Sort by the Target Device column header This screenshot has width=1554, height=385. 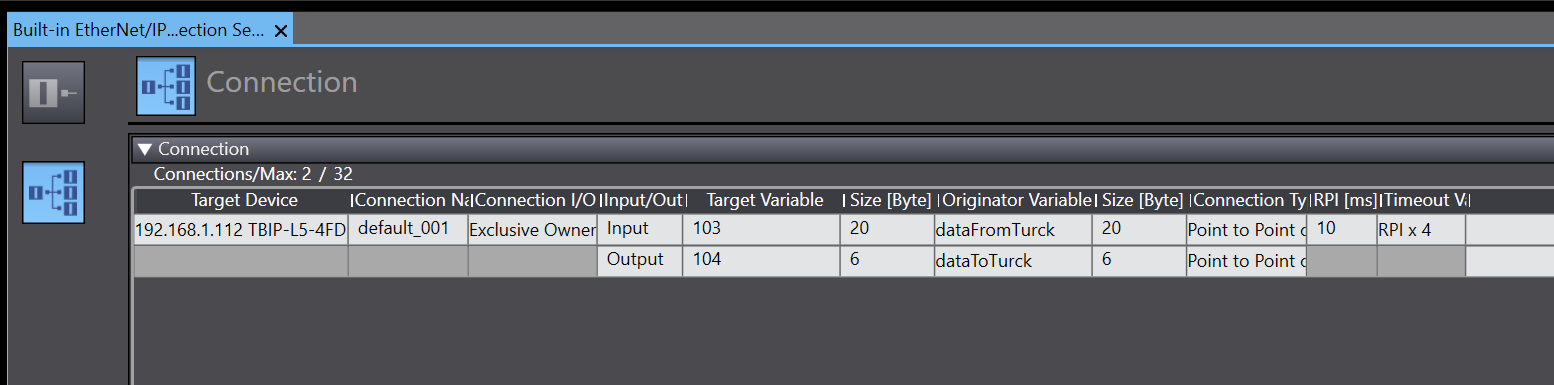(244, 200)
